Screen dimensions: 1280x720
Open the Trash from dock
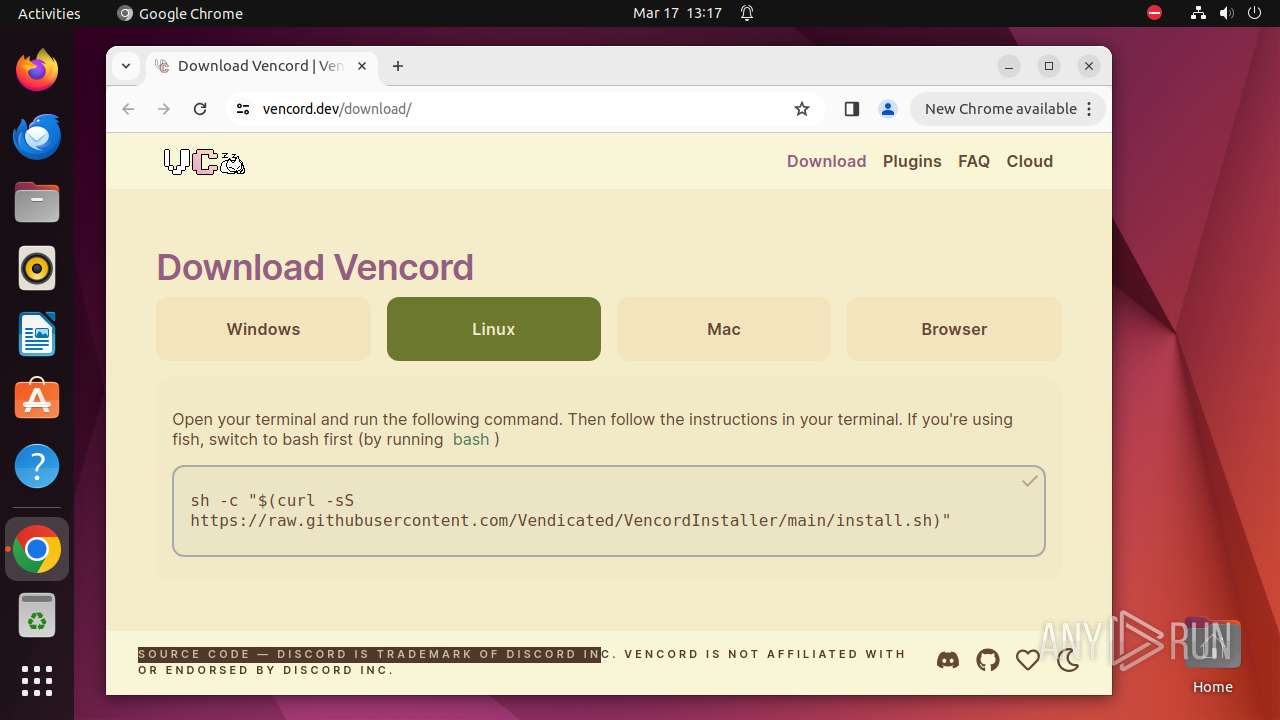pos(37,616)
